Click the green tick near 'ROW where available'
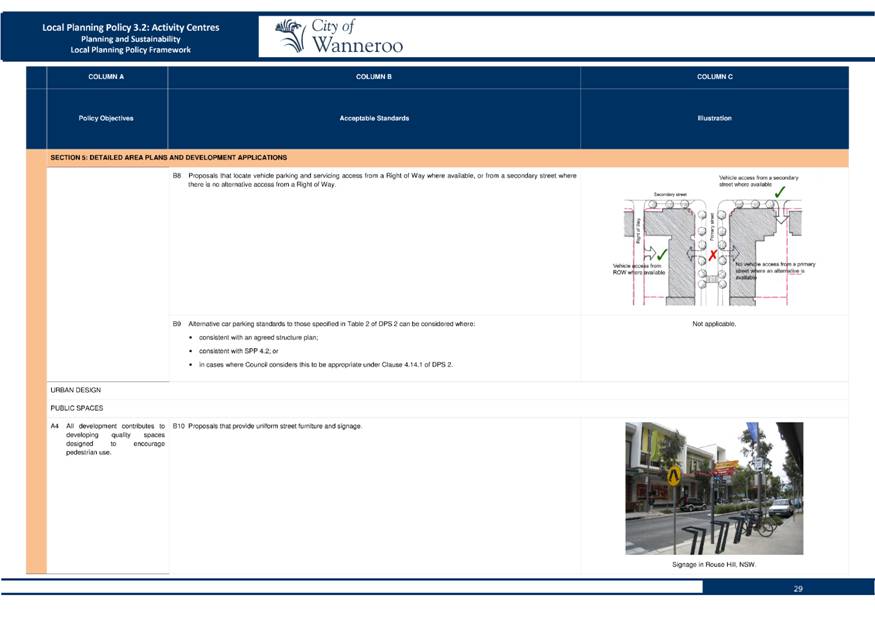Screen dimensions: 875x619 (x=662, y=255)
